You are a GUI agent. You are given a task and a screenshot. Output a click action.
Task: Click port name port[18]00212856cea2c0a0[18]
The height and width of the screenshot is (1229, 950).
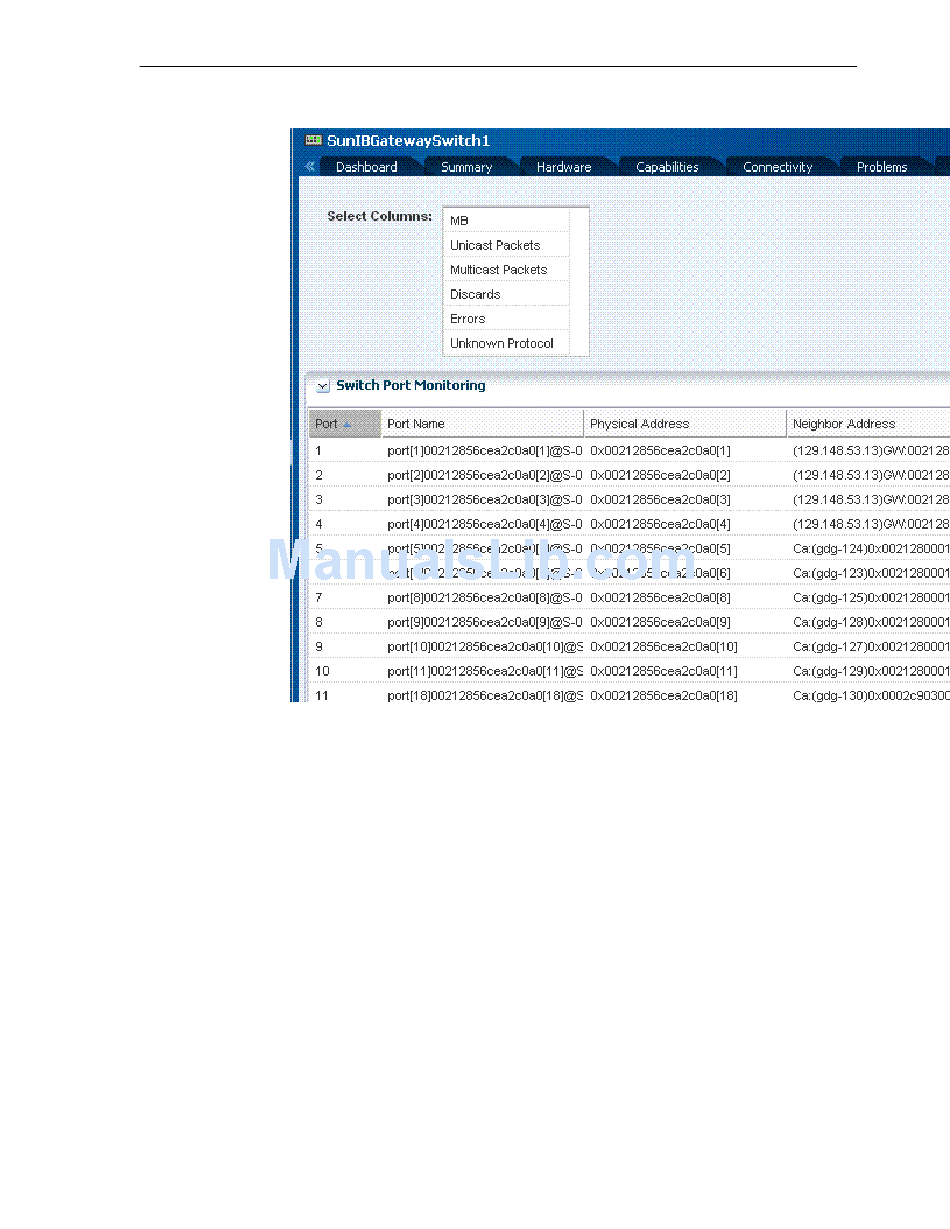[485, 695]
